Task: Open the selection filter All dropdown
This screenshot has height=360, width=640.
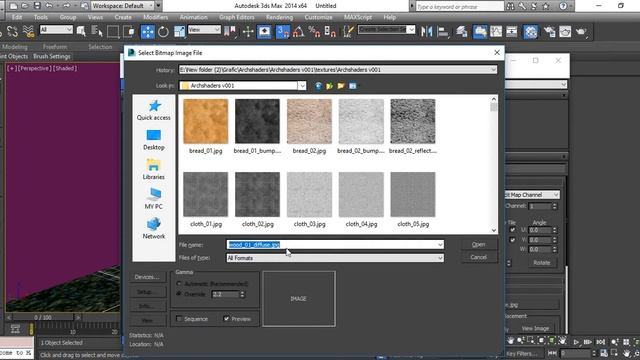Action: 56,30
